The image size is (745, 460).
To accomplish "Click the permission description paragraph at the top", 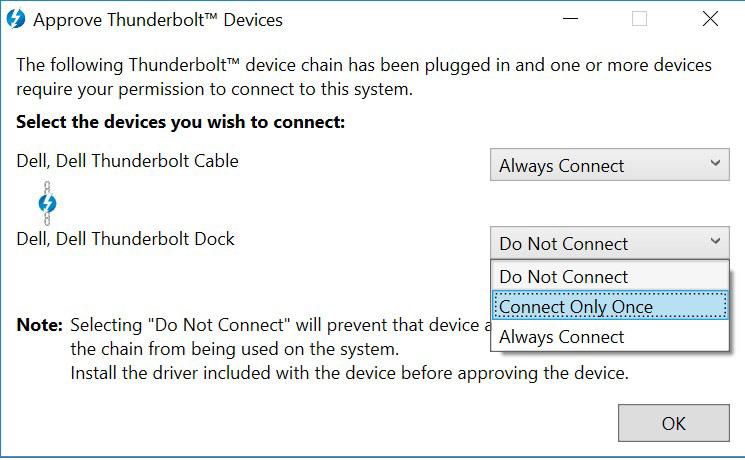I will (364, 77).
